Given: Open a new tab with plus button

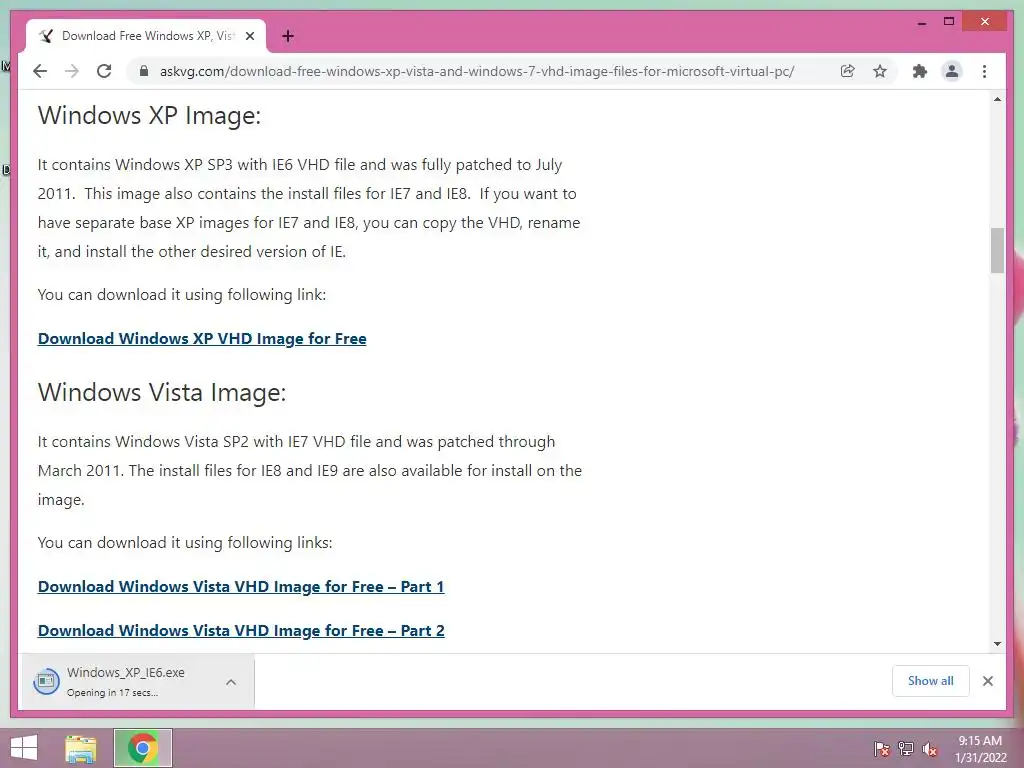Looking at the screenshot, I should (x=288, y=36).
